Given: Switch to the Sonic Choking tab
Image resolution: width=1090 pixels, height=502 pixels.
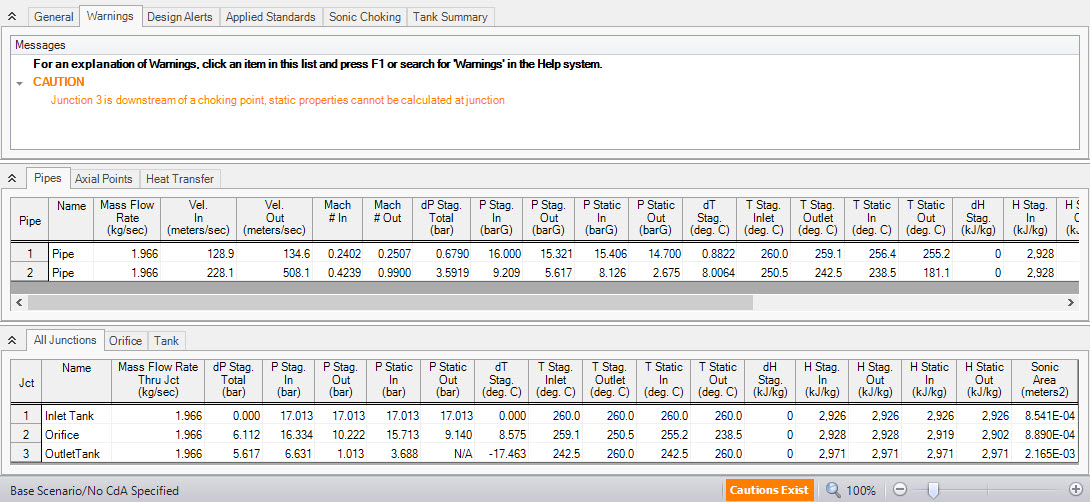Looking at the screenshot, I should coord(366,17).
